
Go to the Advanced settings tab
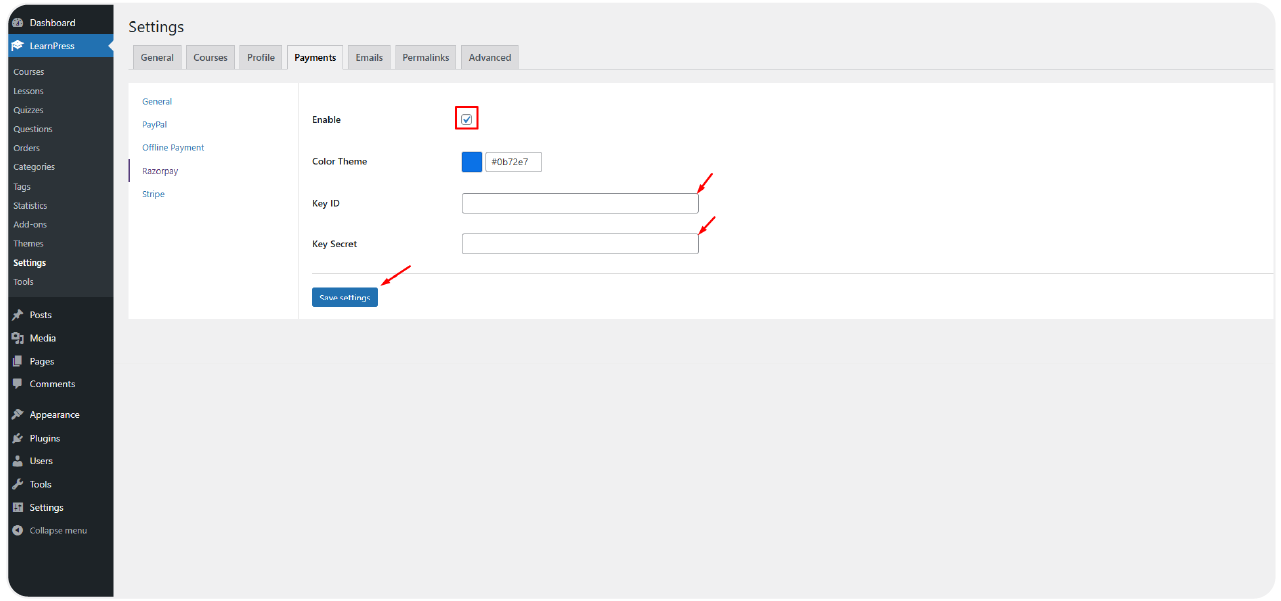coord(490,58)
